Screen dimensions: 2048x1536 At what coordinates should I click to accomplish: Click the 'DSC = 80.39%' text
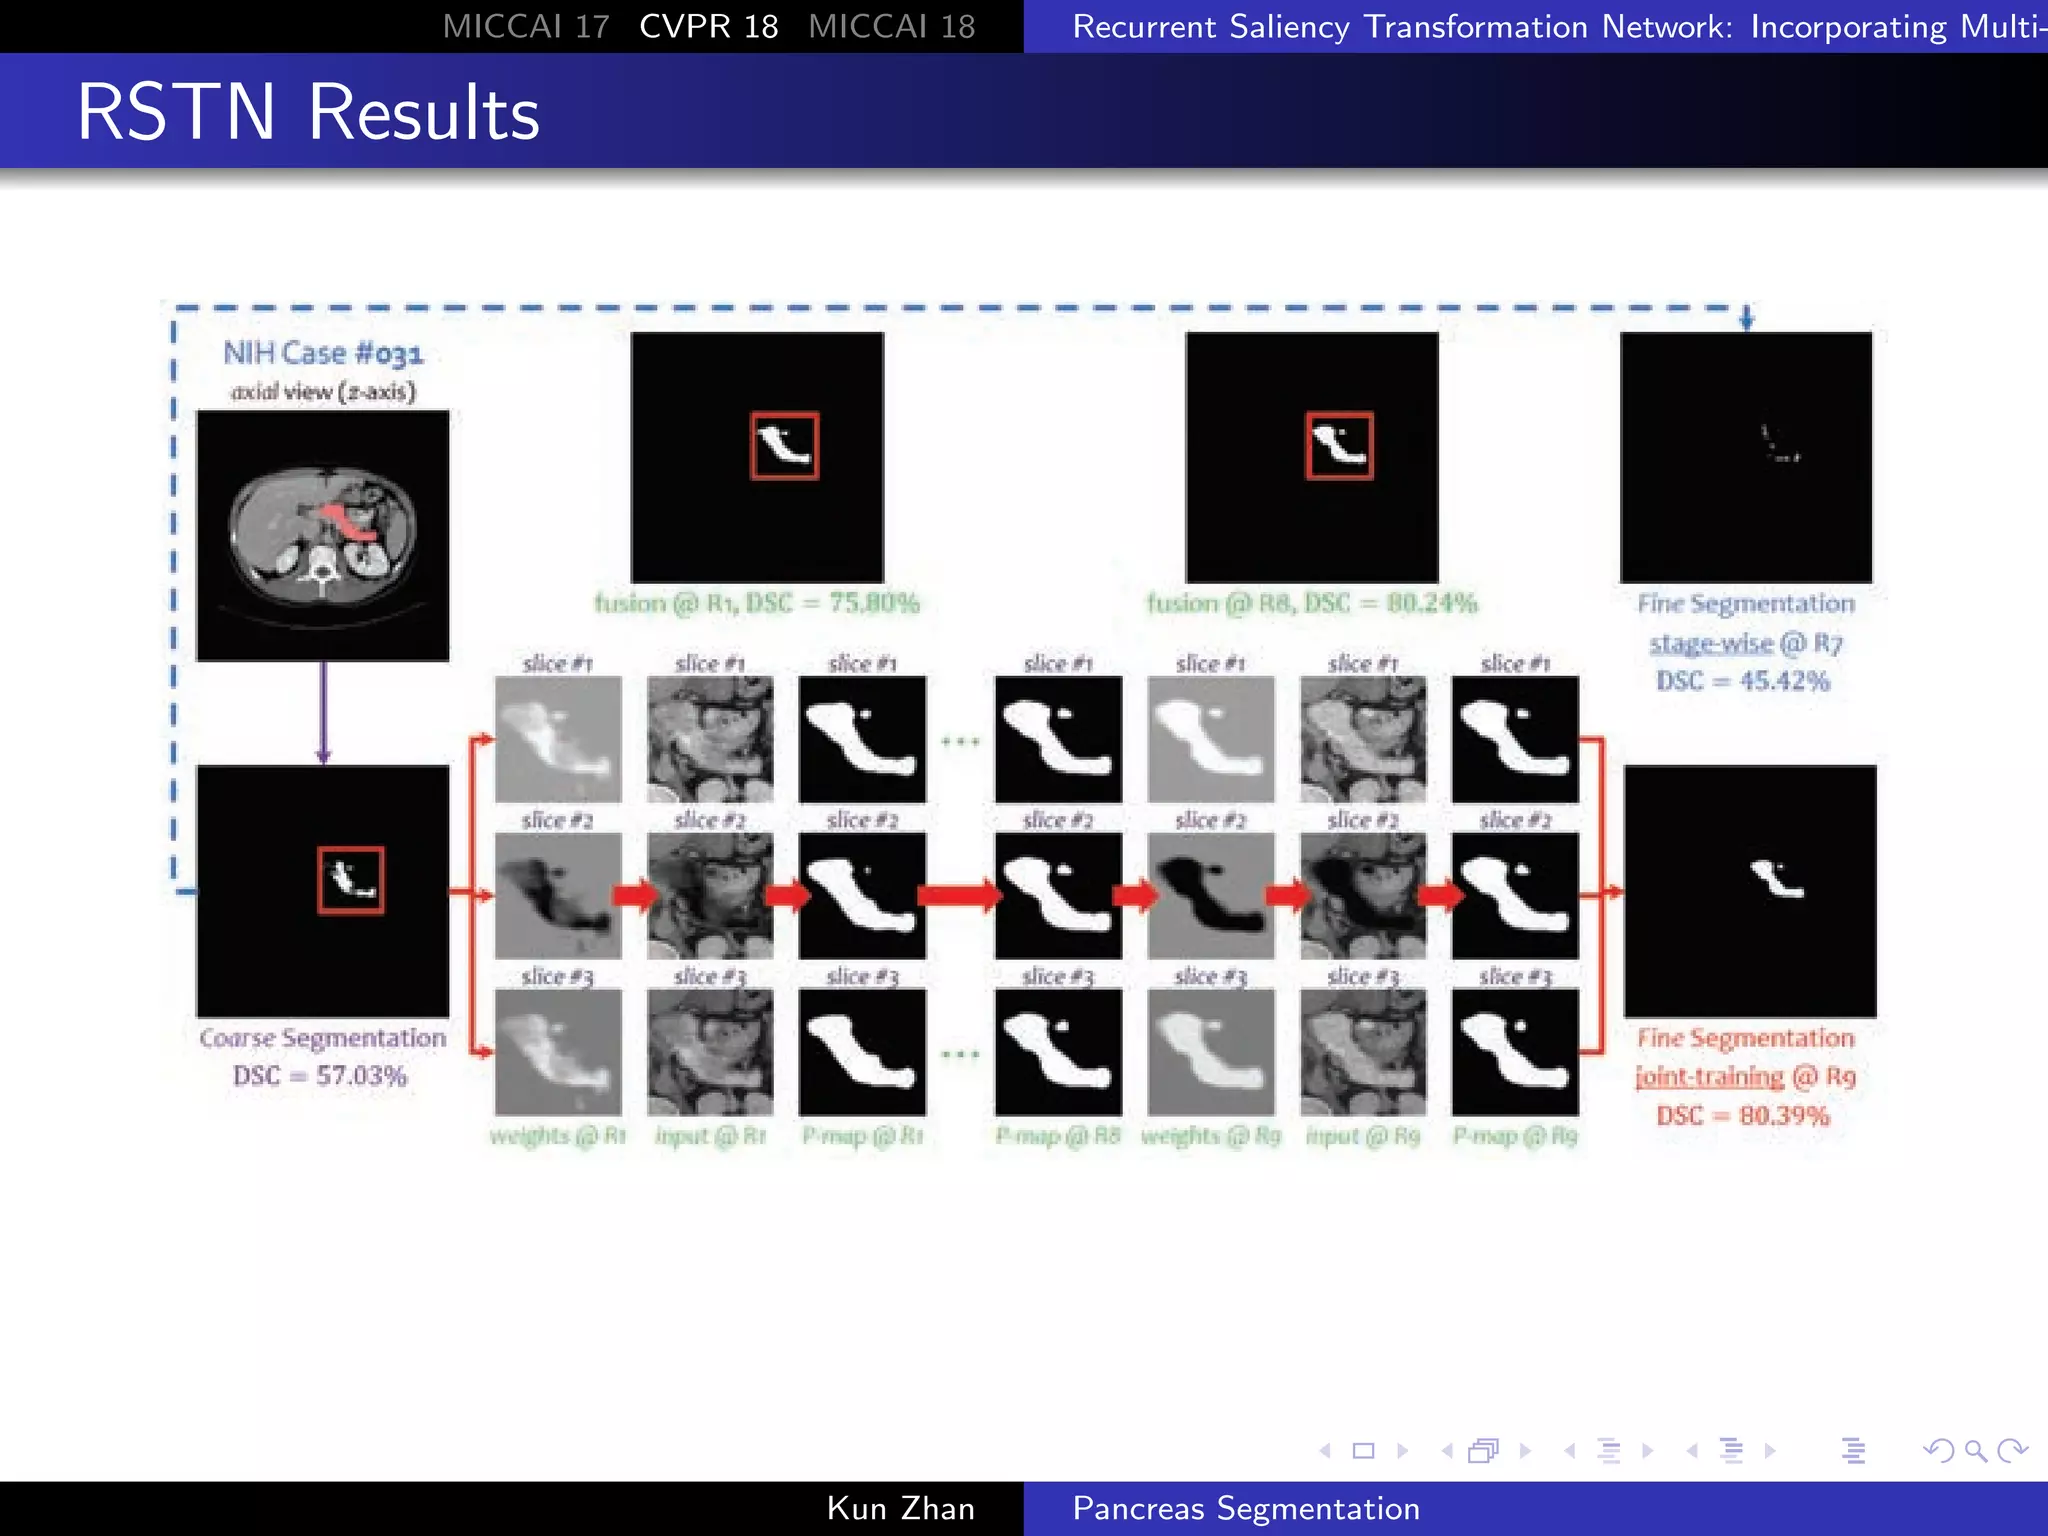pos(1743,1116)
